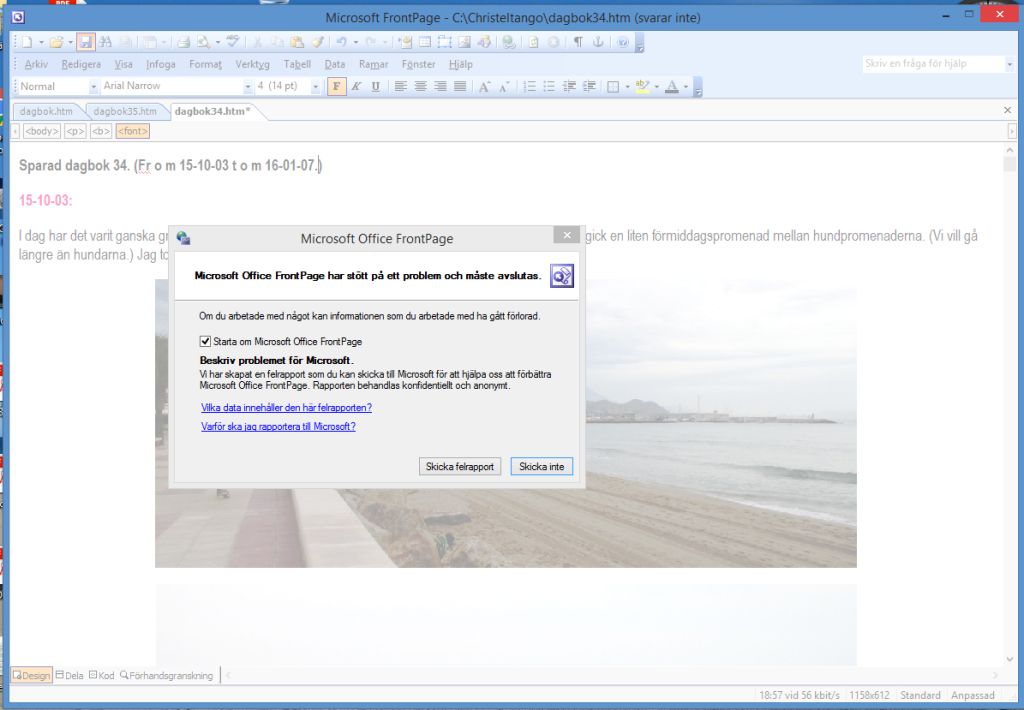Toggle Italic (K) formatting
1024x710 pixels.
(x=357, y=86)
